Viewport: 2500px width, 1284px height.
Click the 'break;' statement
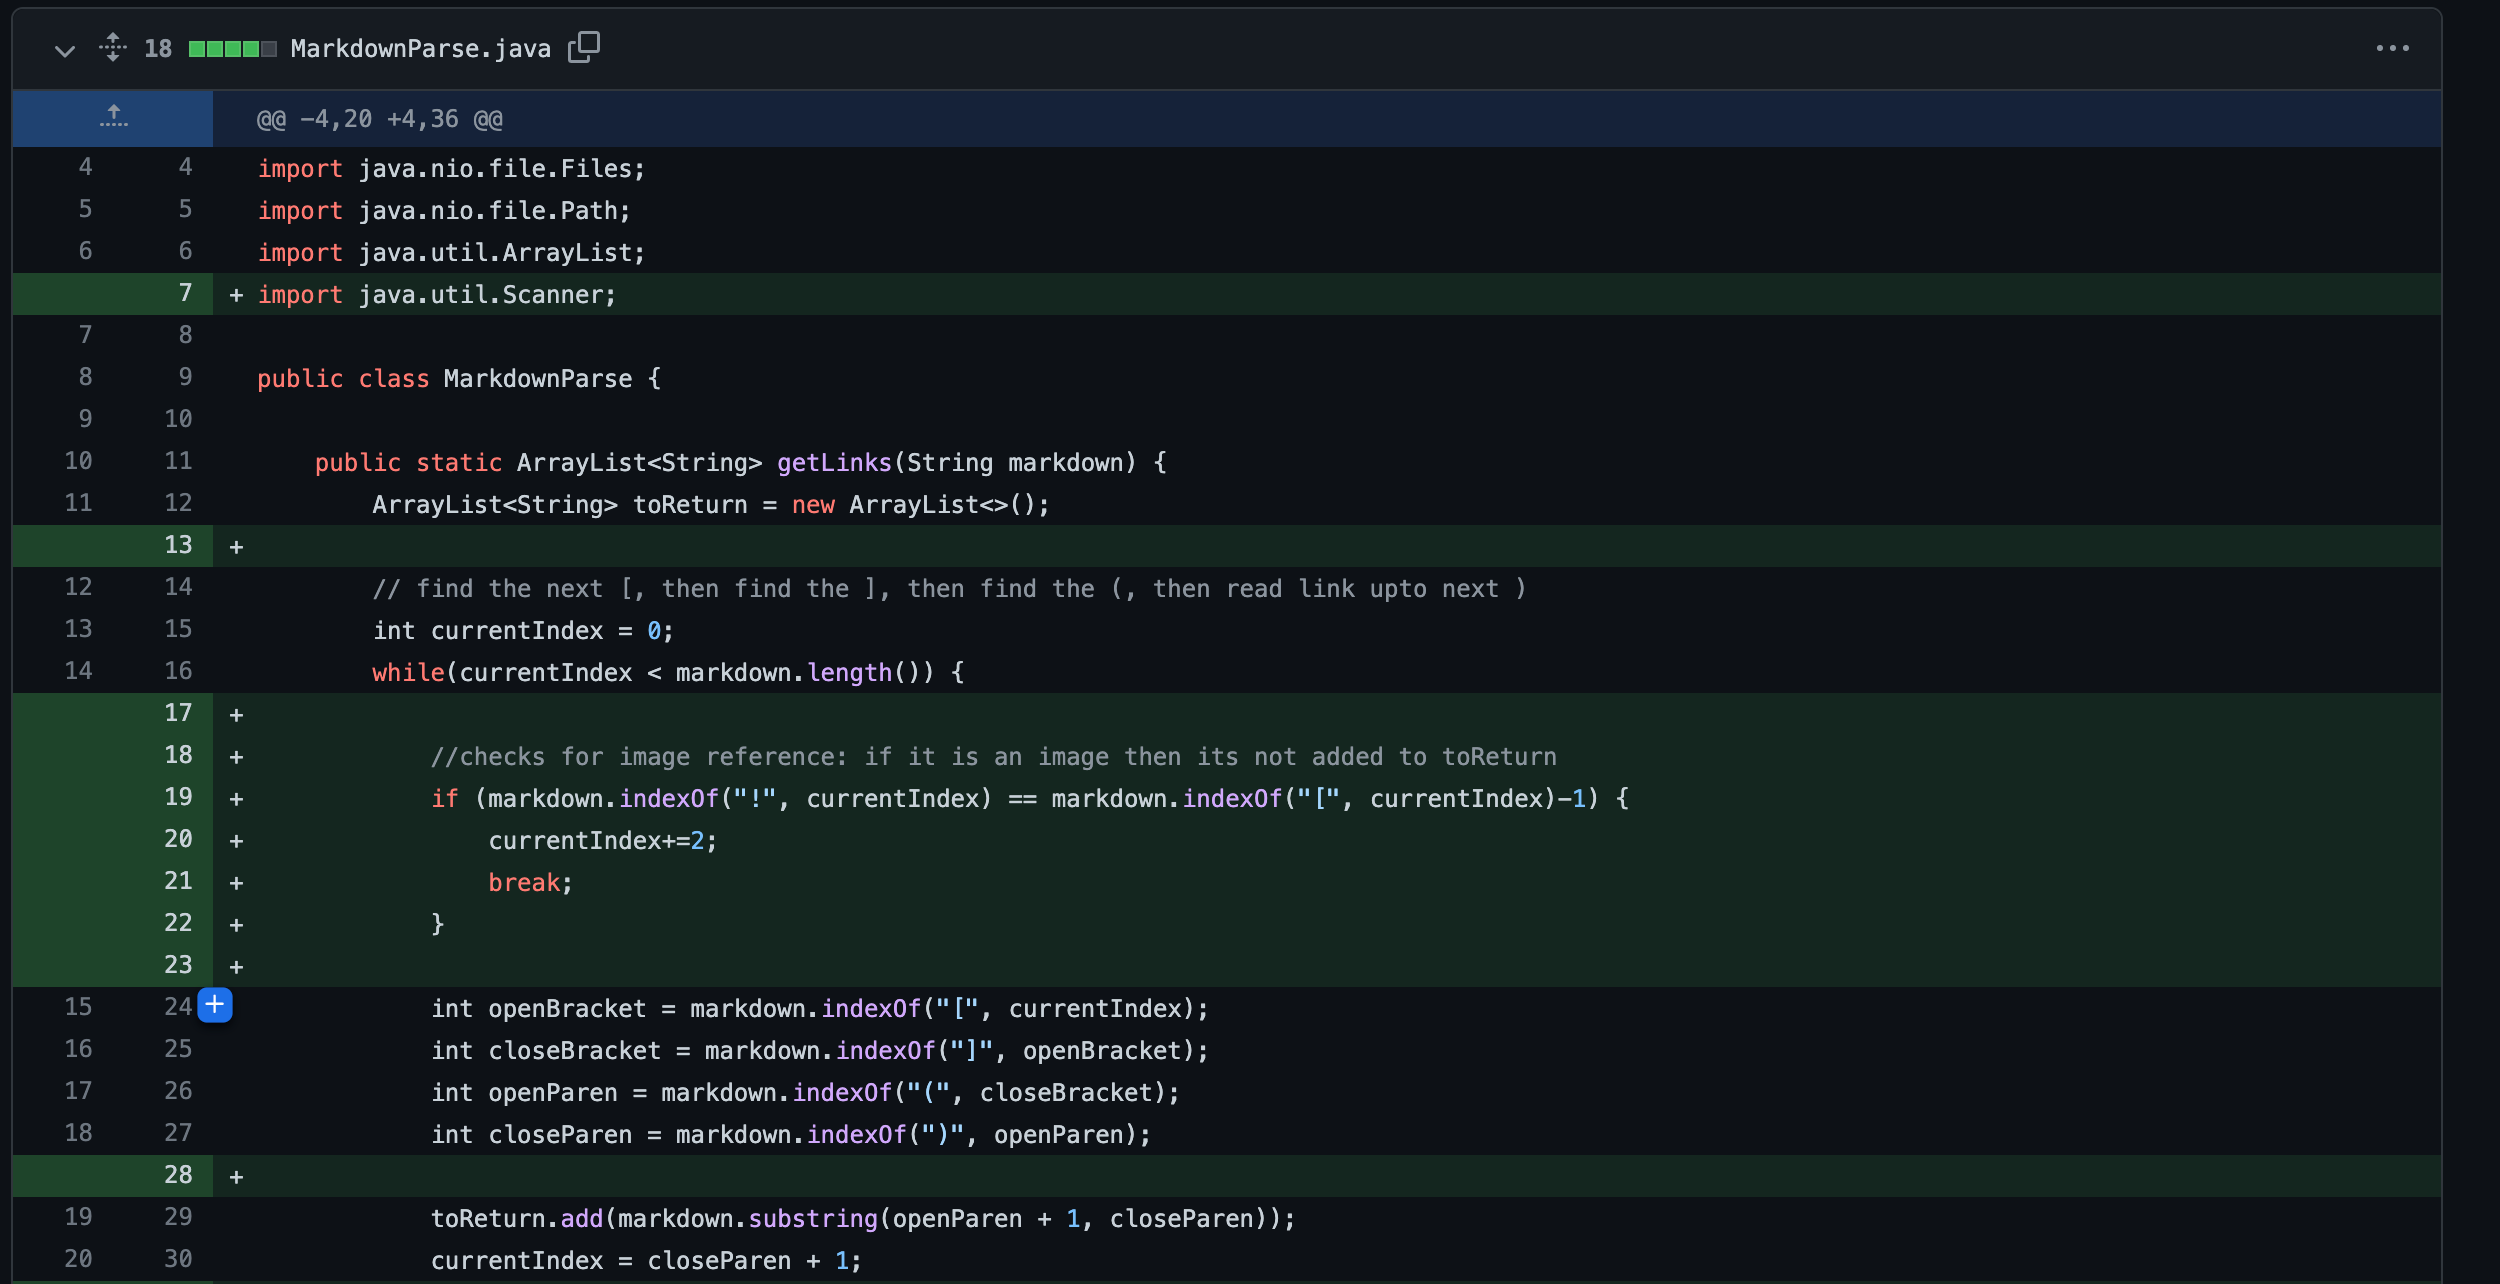pyautogui.click(x=530, y=883)
